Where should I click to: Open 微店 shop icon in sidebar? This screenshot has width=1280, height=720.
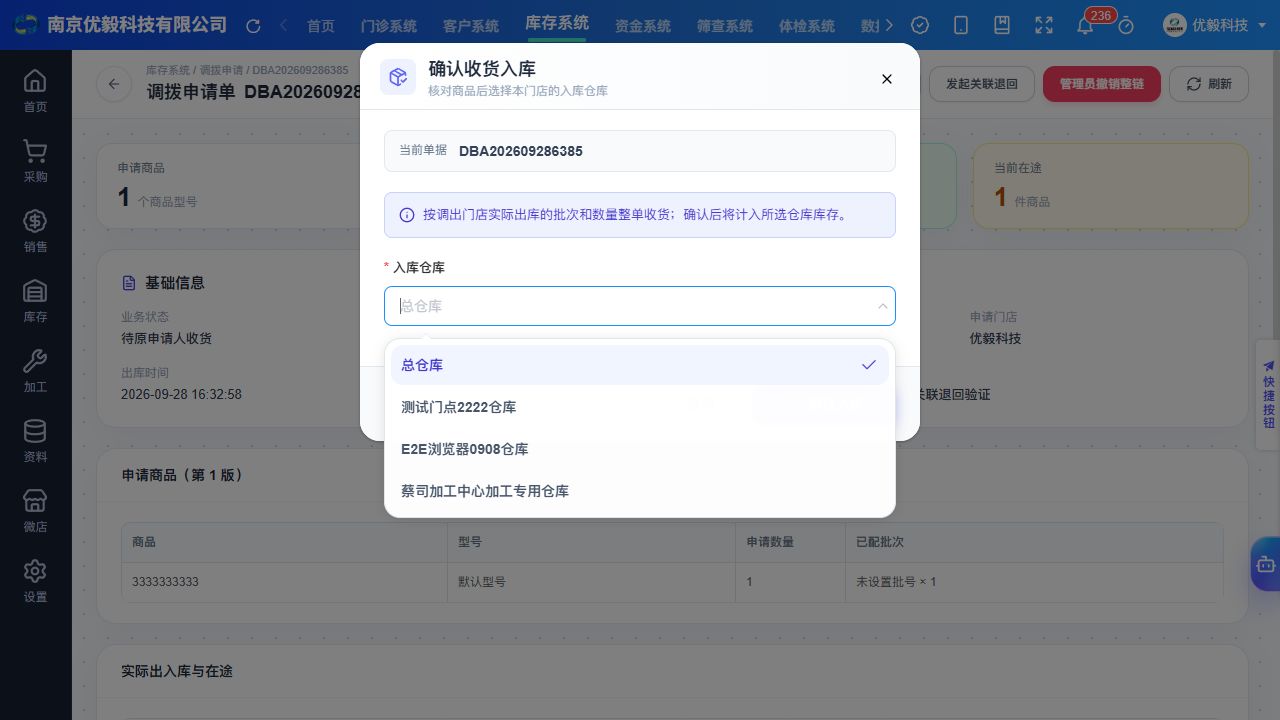[x=35, y=510]
